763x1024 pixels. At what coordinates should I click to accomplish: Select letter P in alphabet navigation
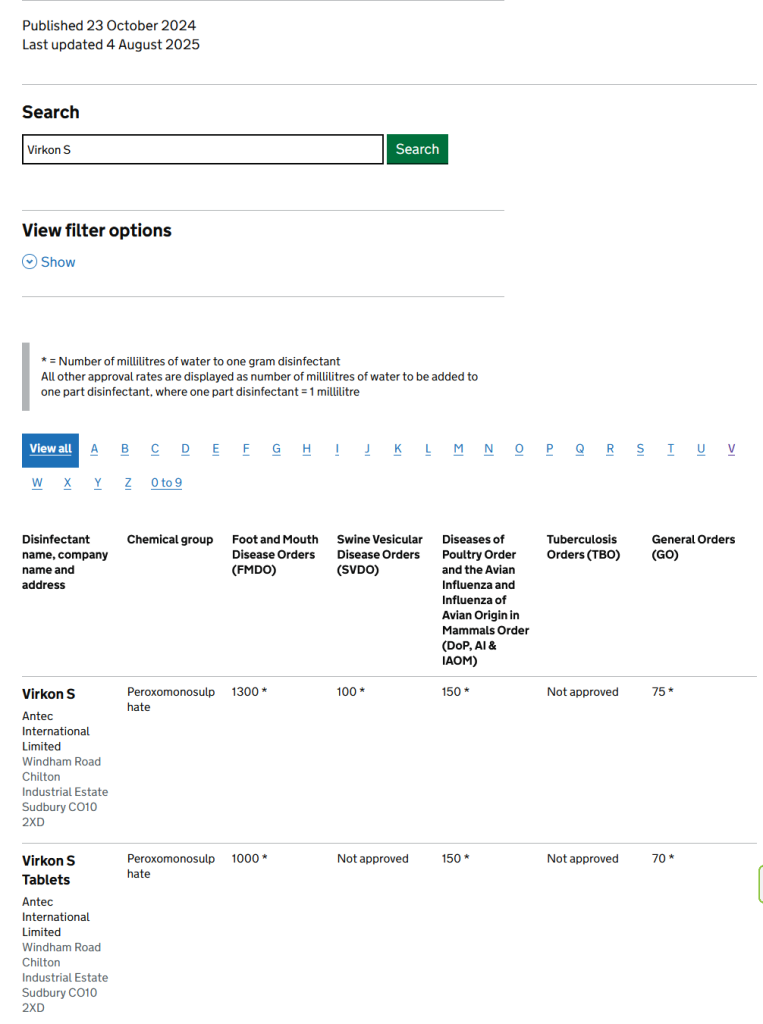[x=549, y=449]
